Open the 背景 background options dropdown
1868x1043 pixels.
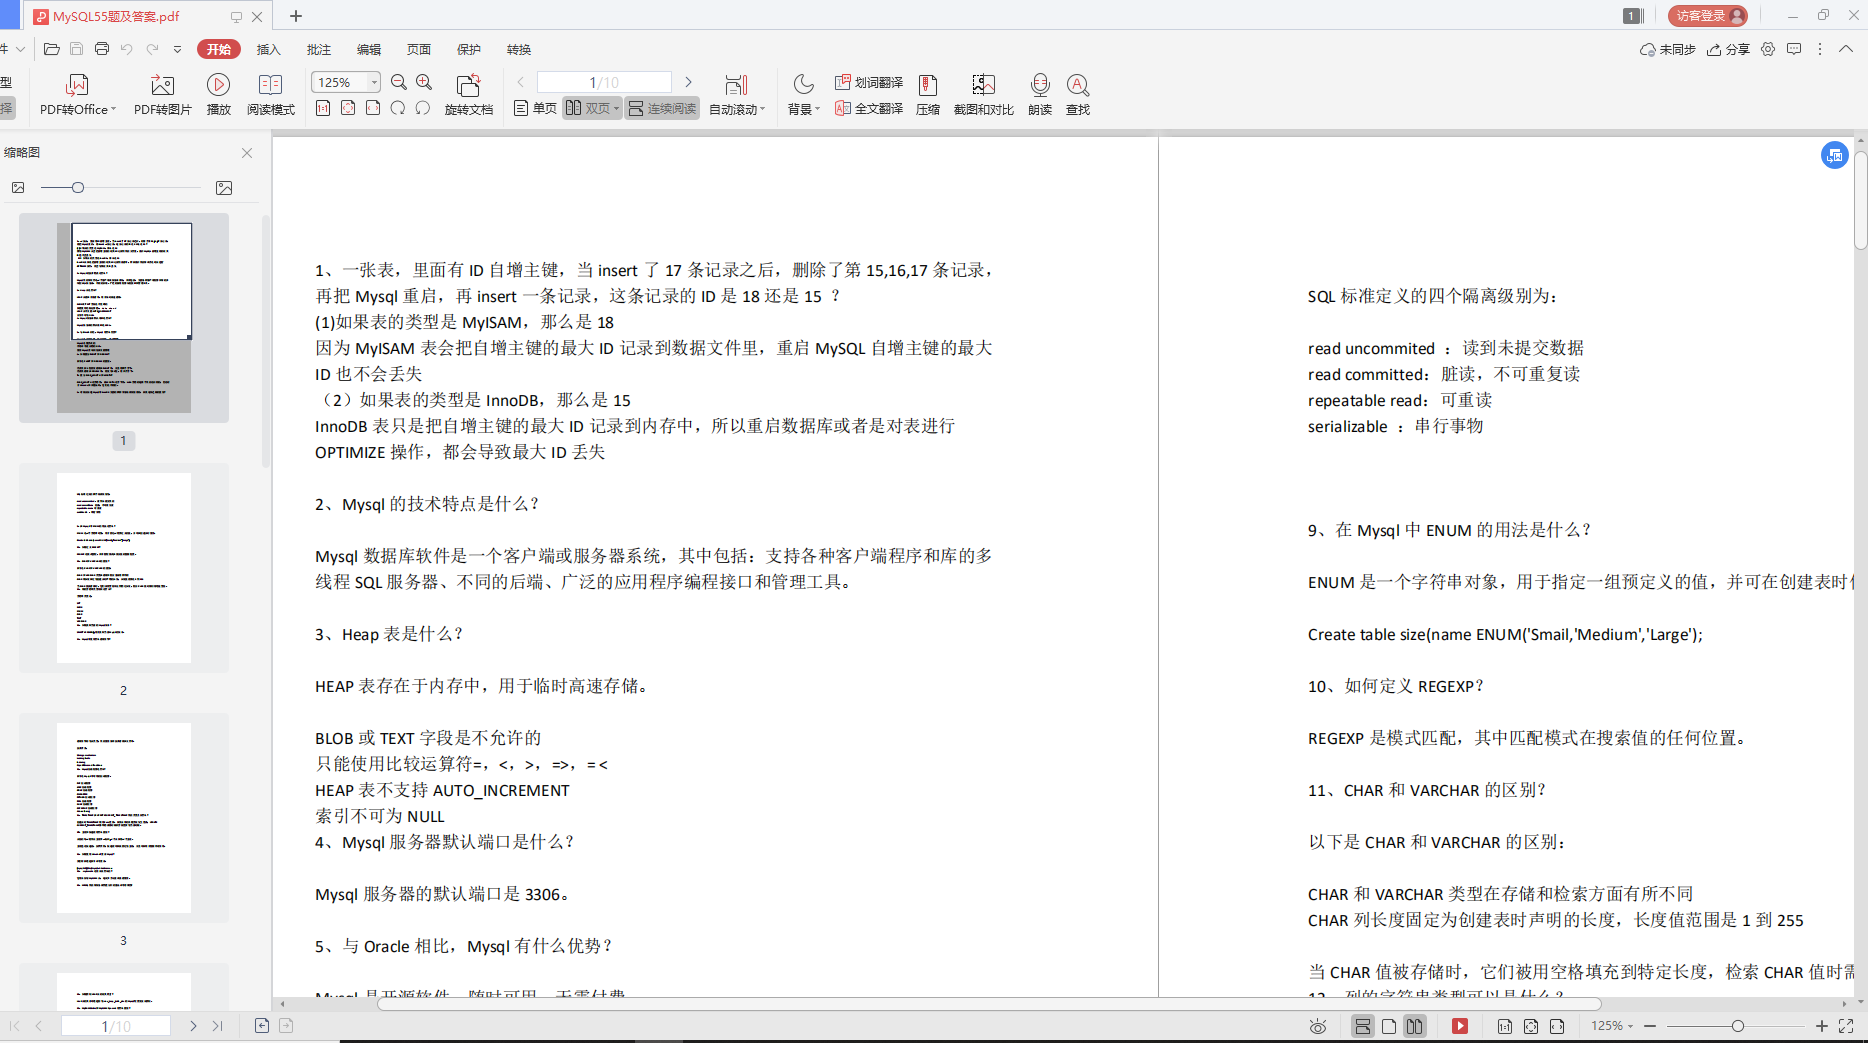pos(802,94)
